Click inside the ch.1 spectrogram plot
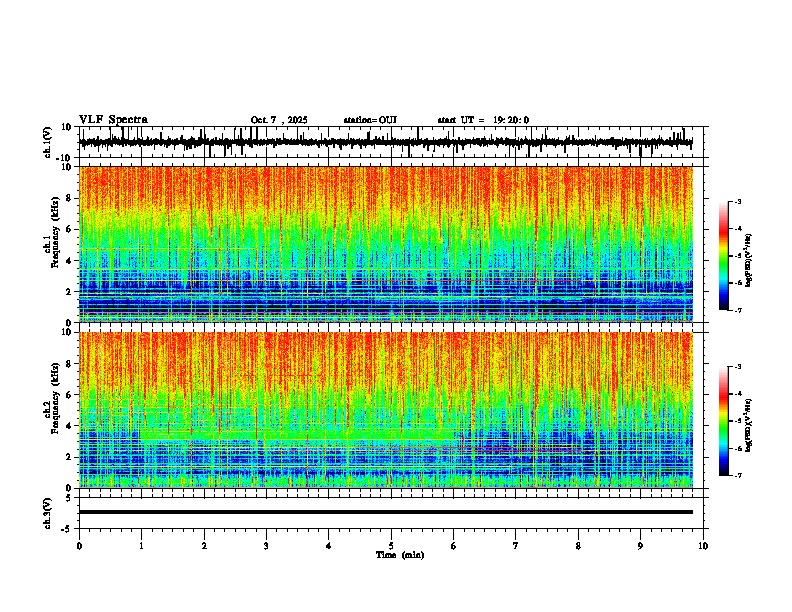Screen dimensions: 792x612 [x=386, y=244]
